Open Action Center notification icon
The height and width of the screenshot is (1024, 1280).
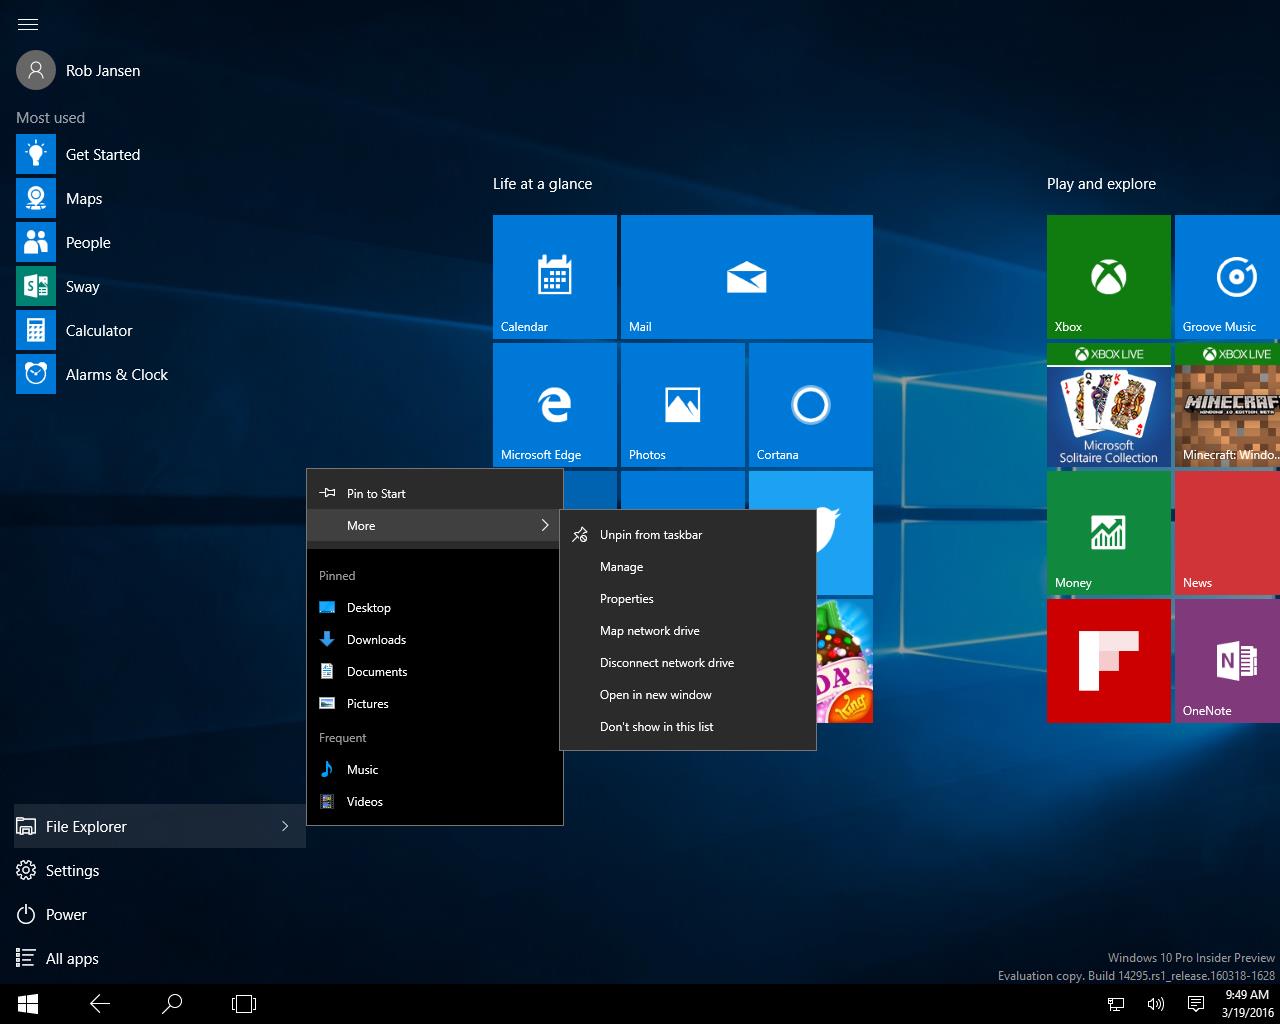point(1195,1004)
